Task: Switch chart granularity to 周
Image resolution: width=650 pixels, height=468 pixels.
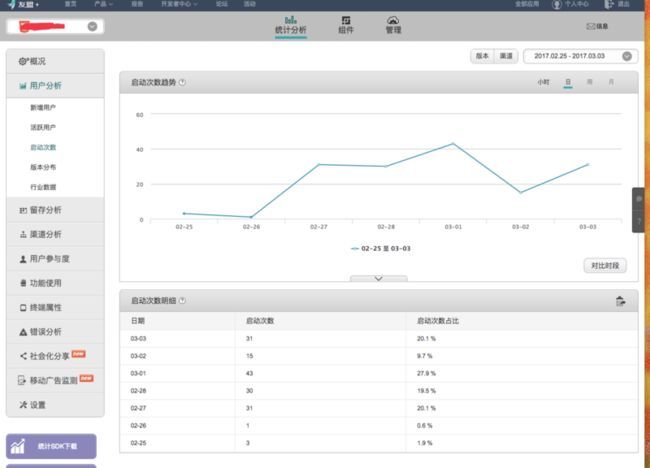Action: (x=589, y=82)
